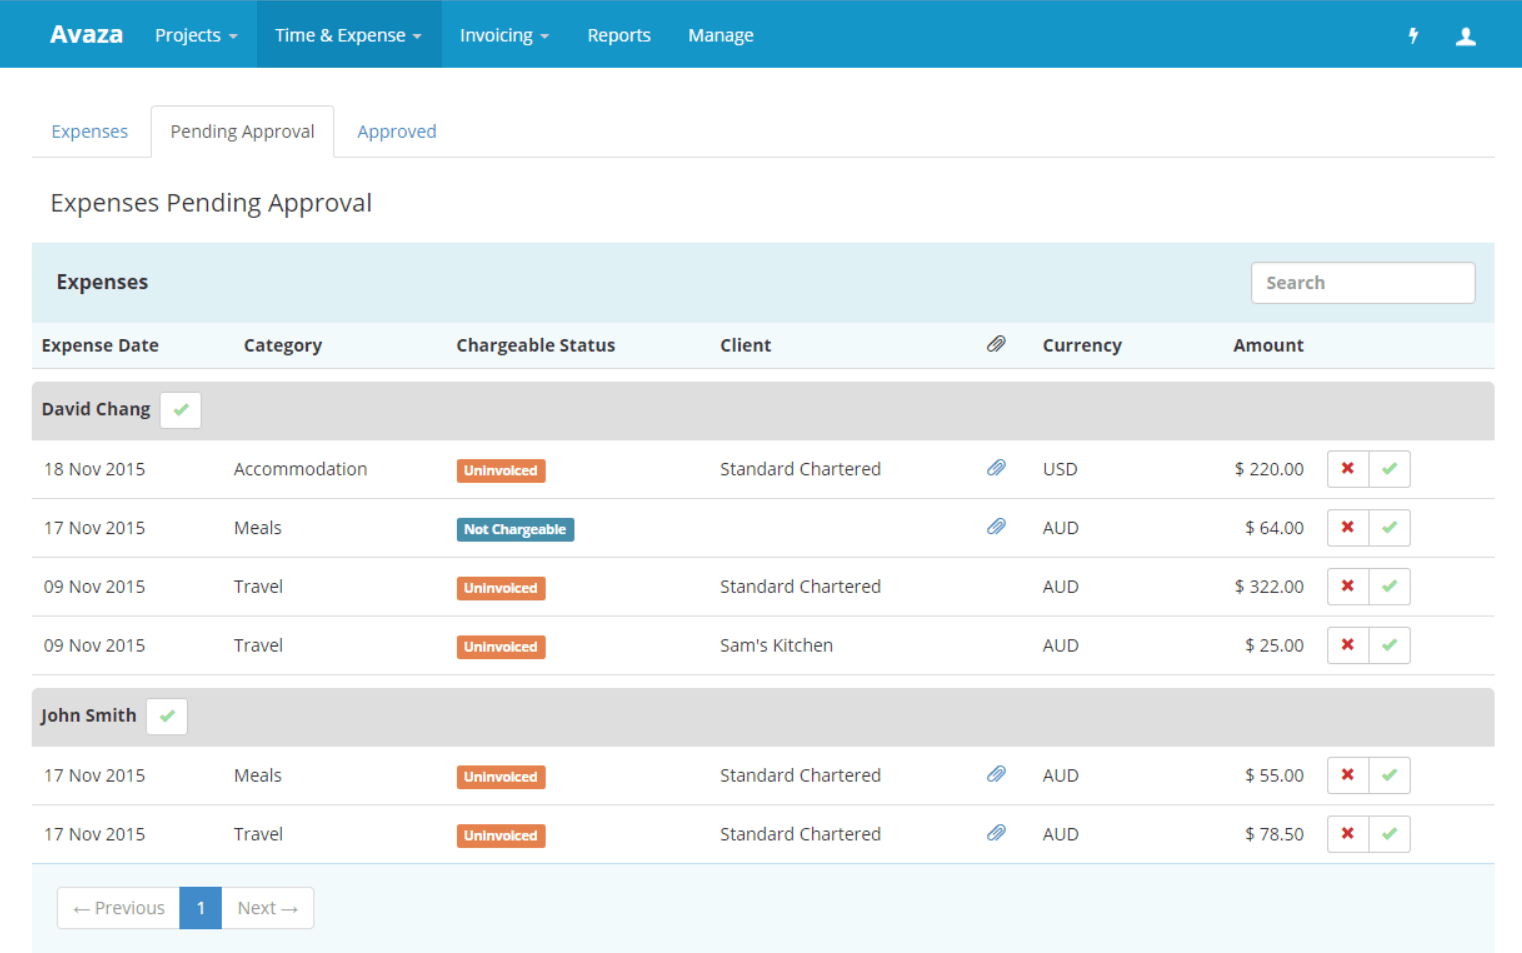The width and height of the screenshot is (1522, 953).
Task: Reject the Not Chargeable $64.00 Meals expense
Action: [x=1347, y=527]
